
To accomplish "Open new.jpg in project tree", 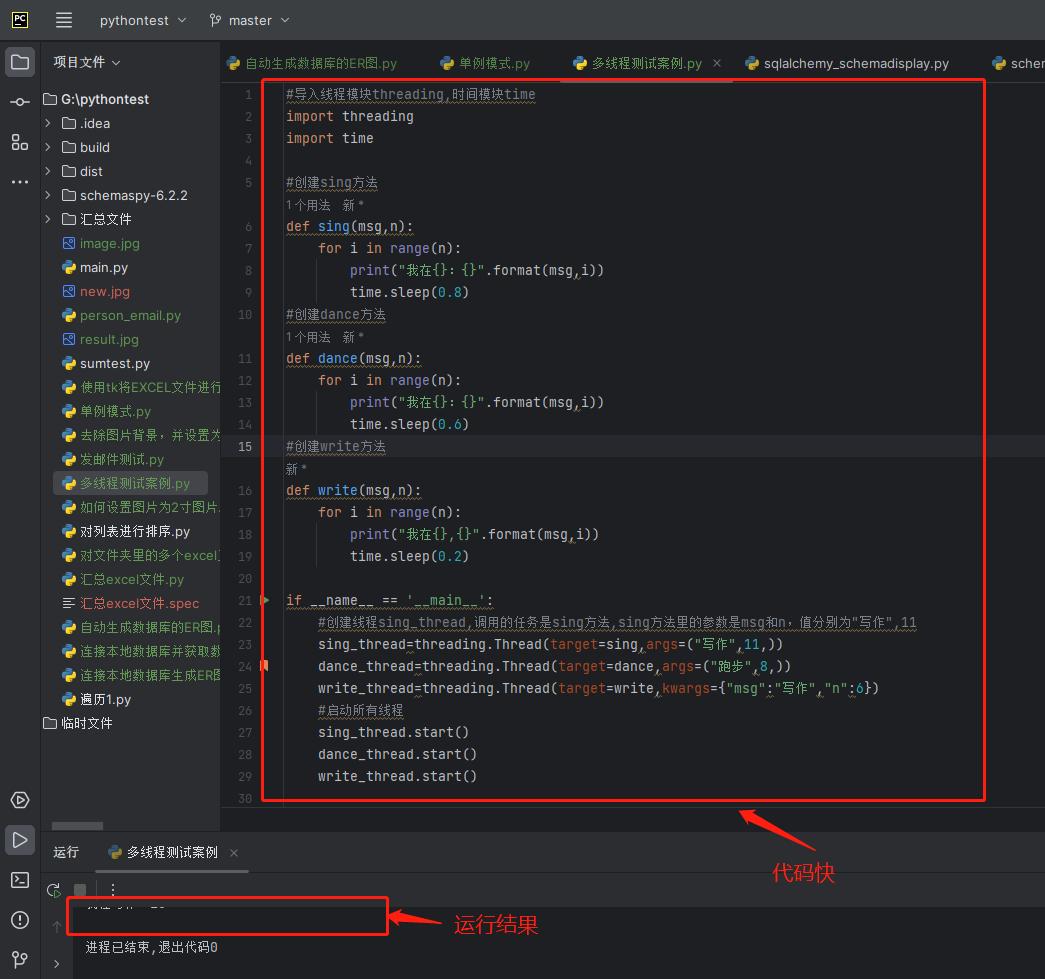I will pos(96,291).
